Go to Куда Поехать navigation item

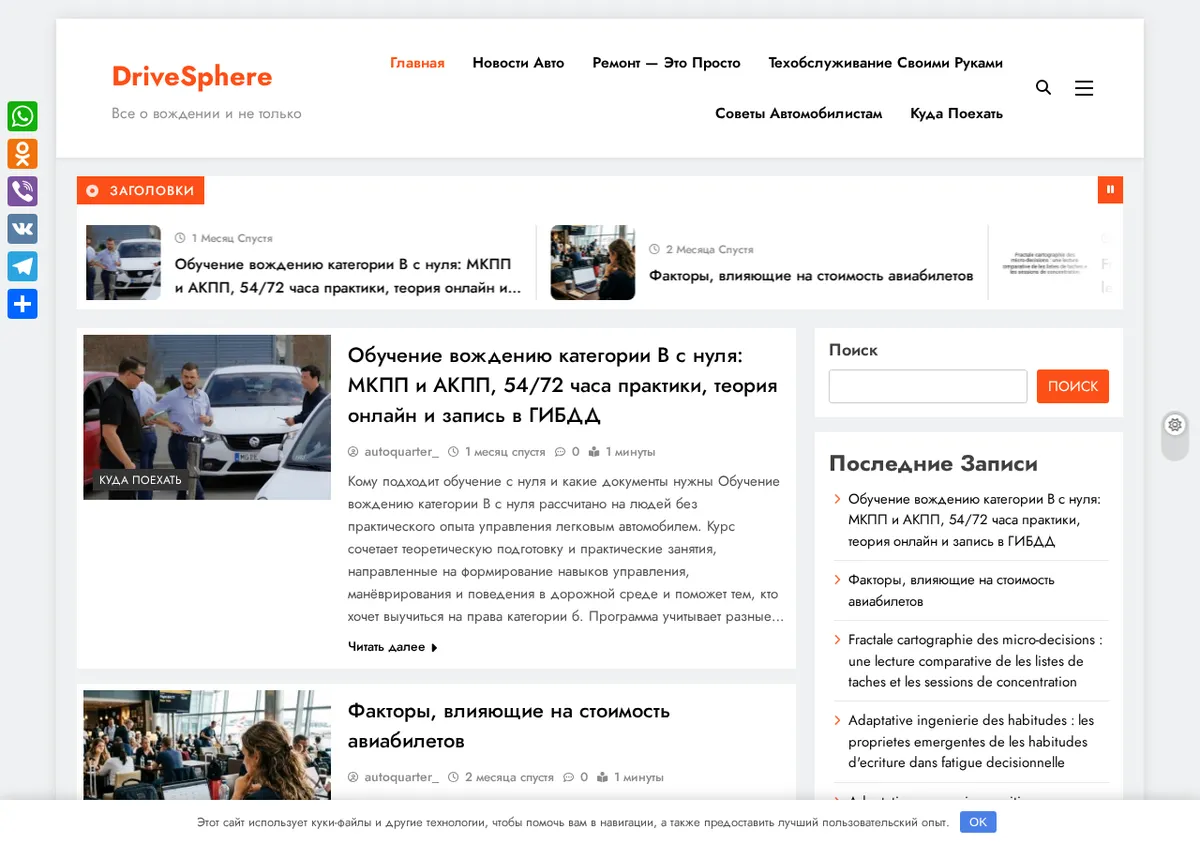click(956, 114)
